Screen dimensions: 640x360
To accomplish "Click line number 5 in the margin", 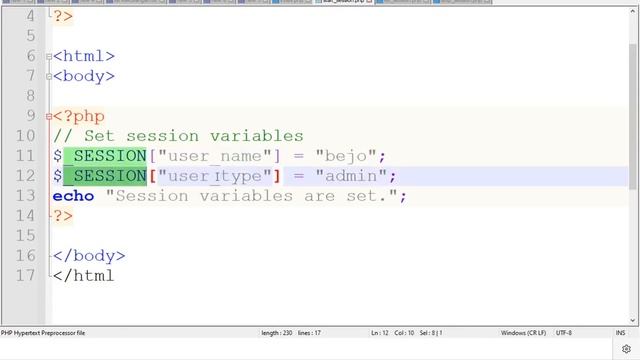I will click(31, 36).
